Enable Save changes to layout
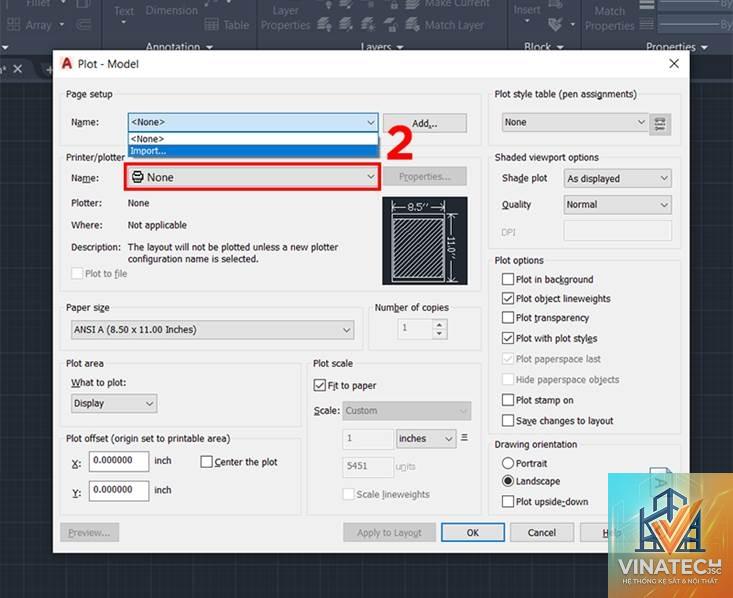This screenshot has width=733, height=598. click(508, 420)
